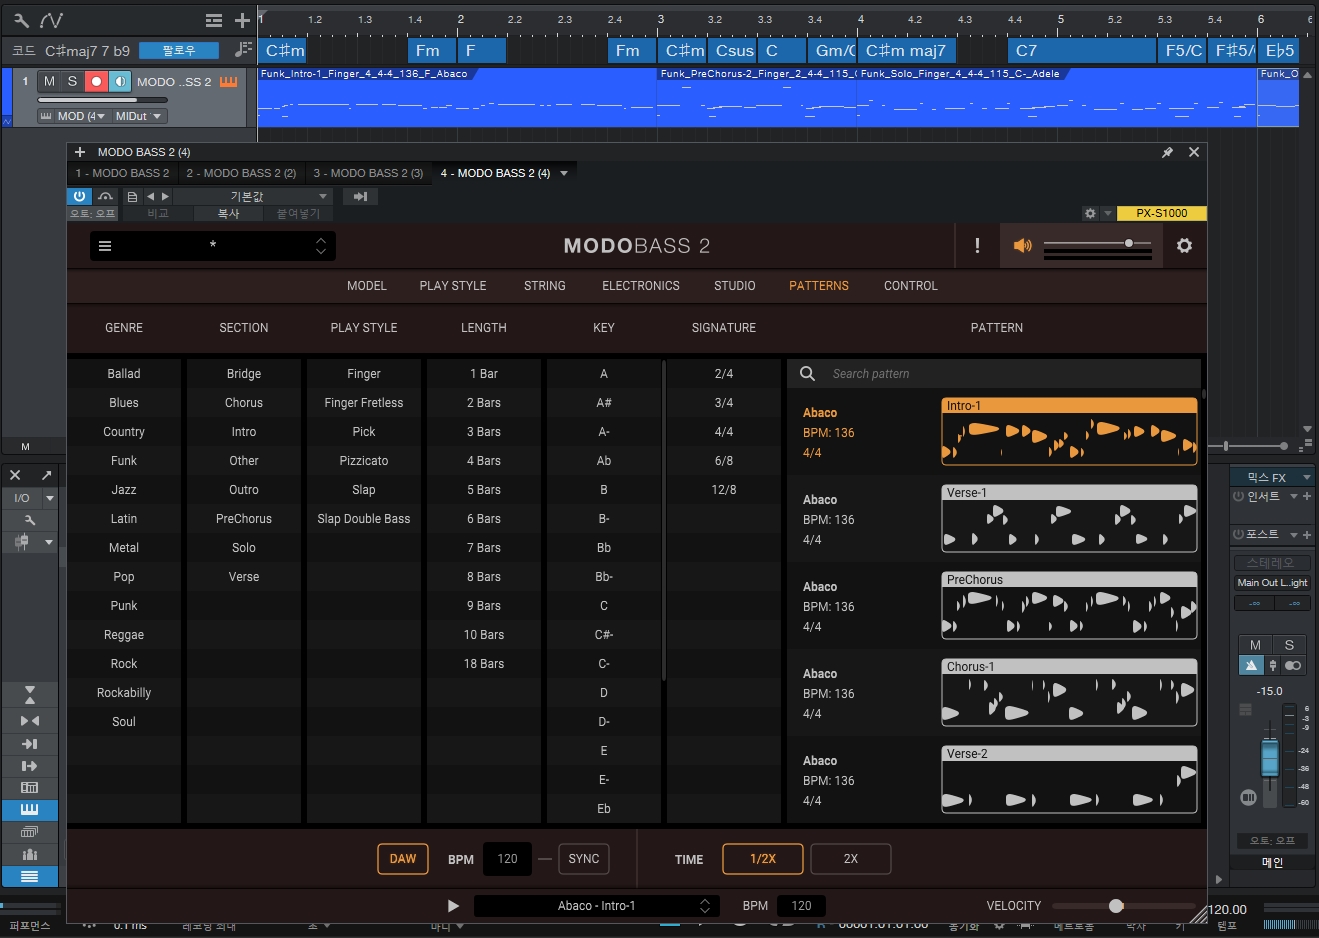Open the Abaco - Intro-1 pattern selector
Viewport: 1319px width, 938px height.
click(x=596, y=906)
